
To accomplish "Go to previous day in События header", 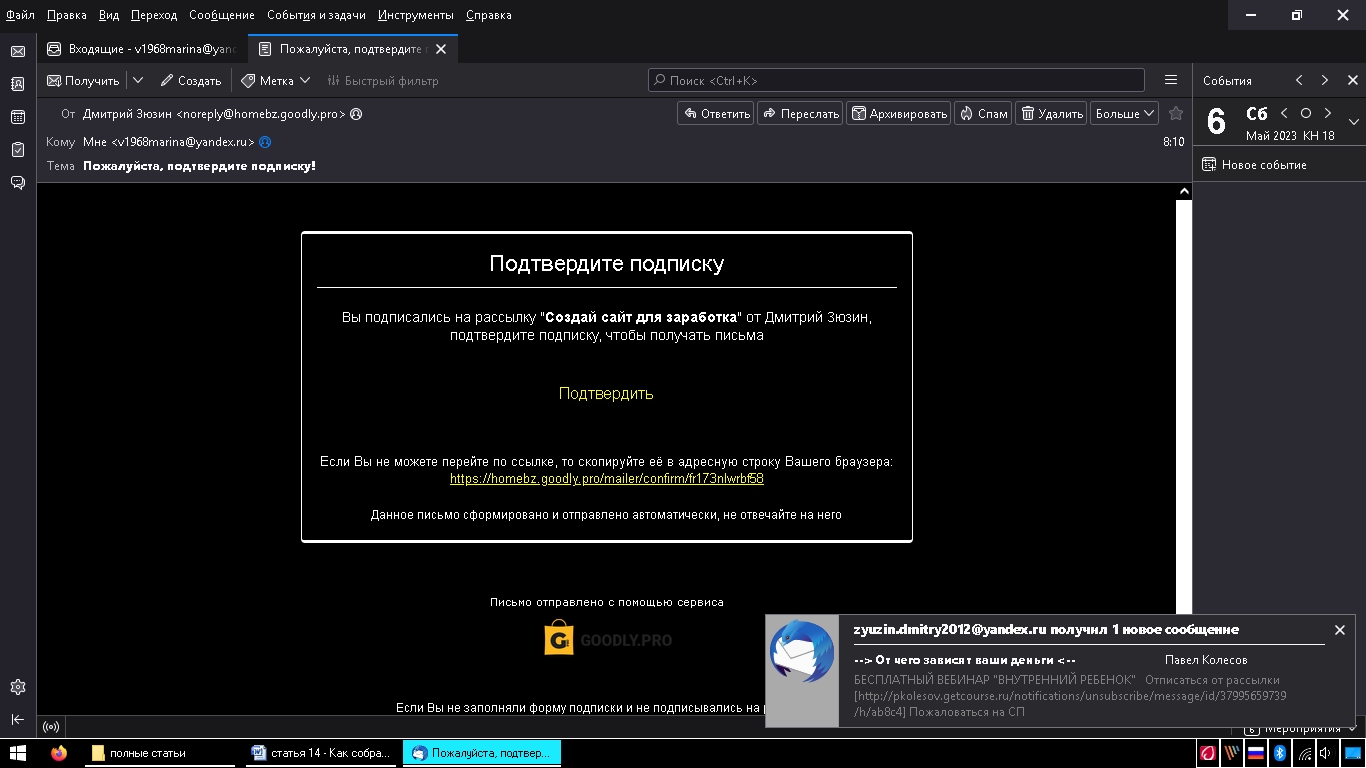I will [1299, 80].
